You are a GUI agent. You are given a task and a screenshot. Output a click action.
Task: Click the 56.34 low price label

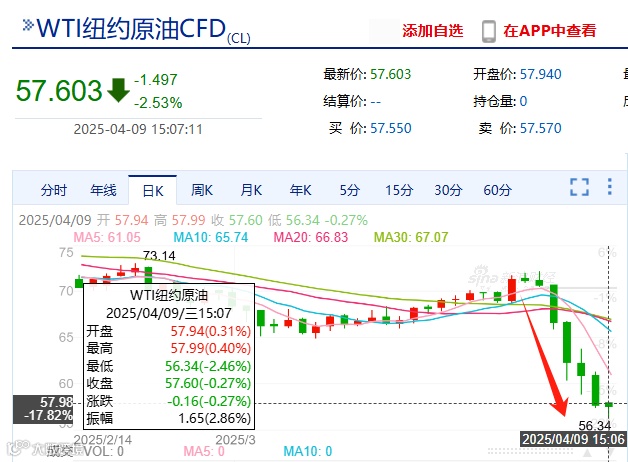coord(595,425)
